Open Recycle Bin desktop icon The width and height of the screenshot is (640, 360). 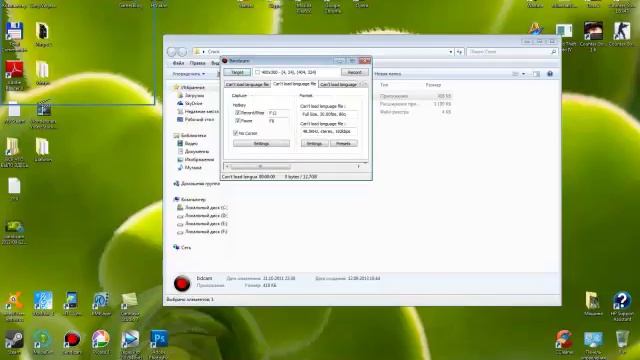(622, 341)
